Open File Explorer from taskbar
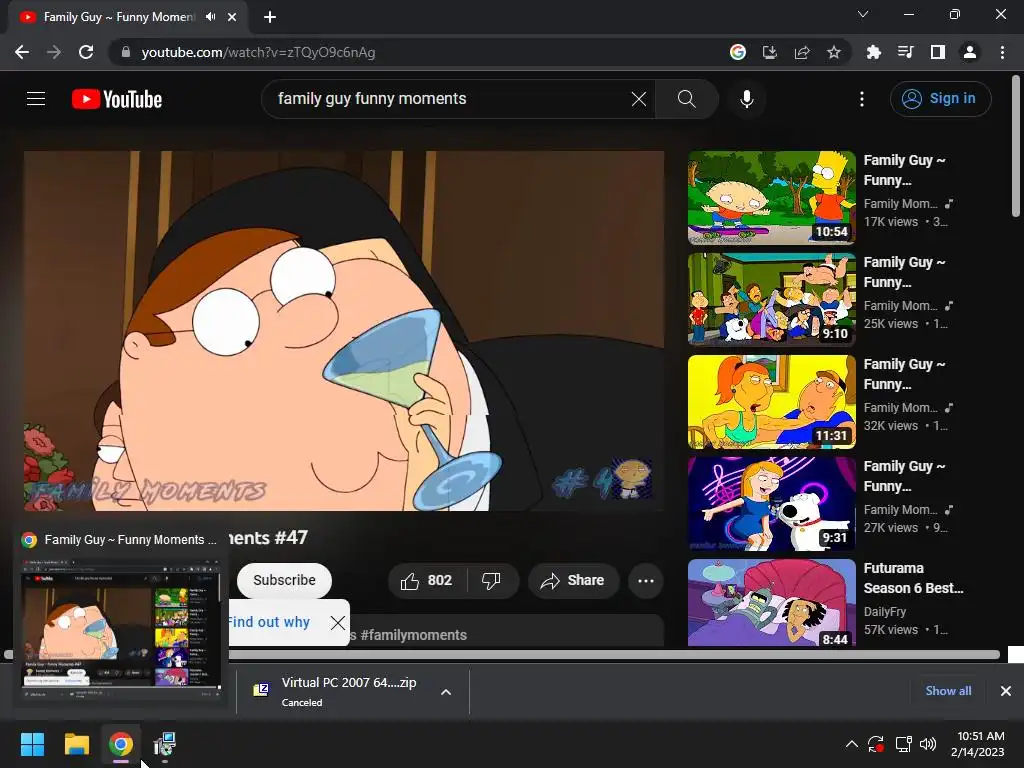The image size is (1024, 768). 76,744
